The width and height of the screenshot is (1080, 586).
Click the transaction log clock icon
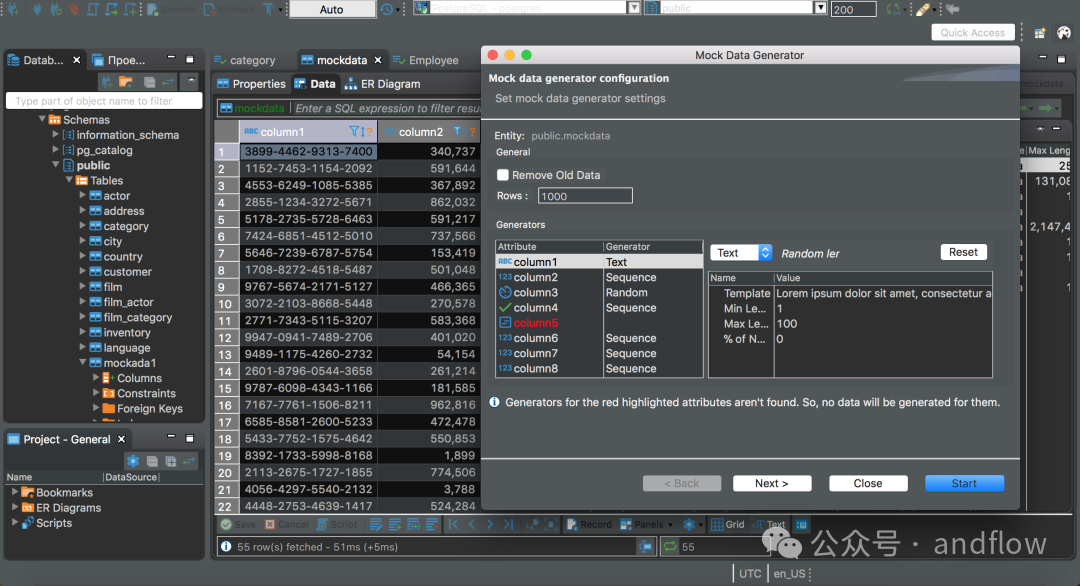tap(387, 9)
